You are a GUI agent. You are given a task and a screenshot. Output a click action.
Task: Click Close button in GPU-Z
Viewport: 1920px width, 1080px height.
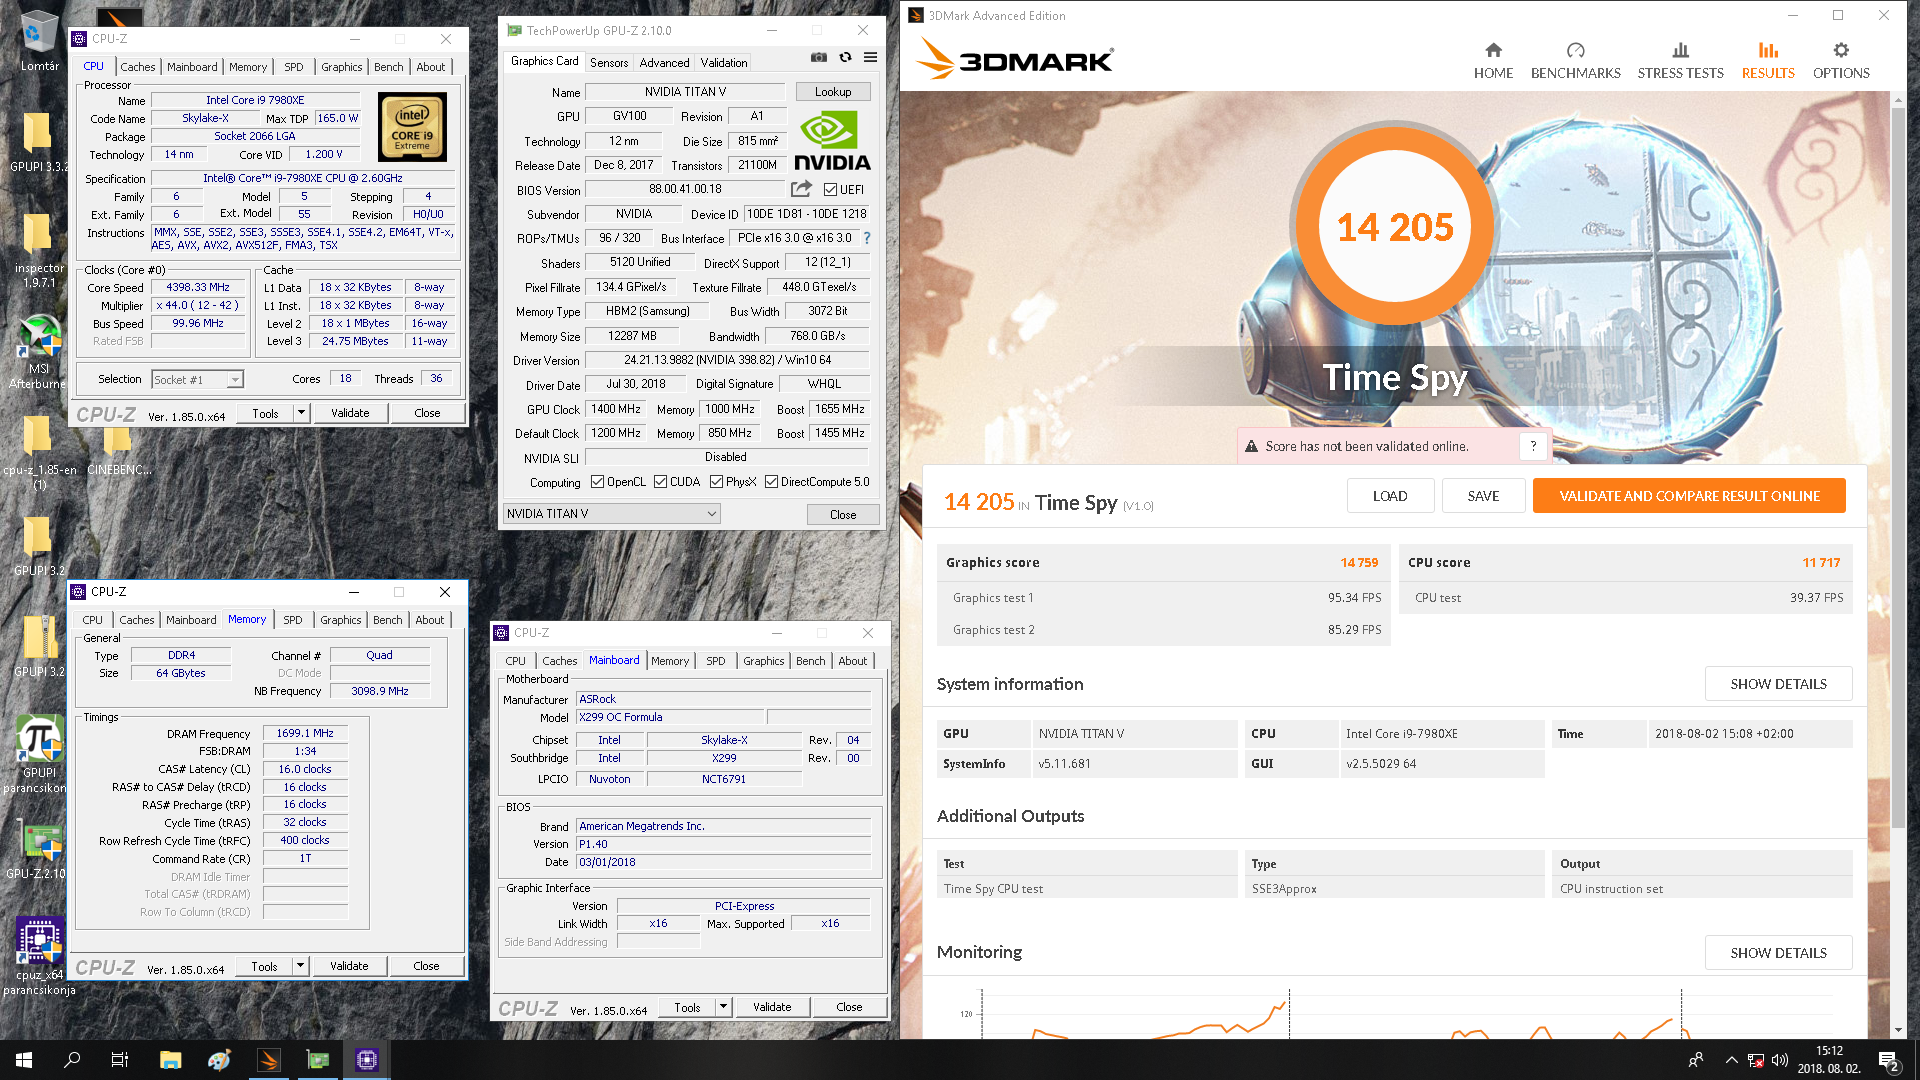click(x=843, y=515)
